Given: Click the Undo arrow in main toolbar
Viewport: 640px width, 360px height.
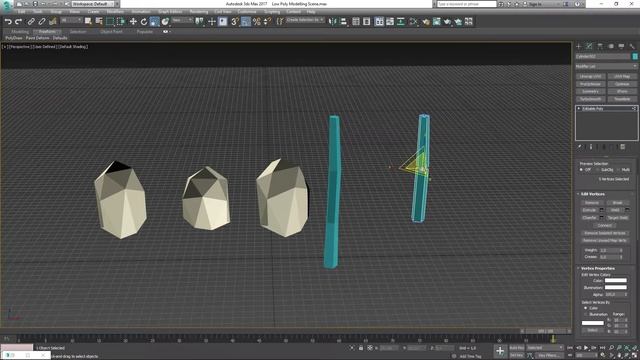Looking at the screenshot, I should point(8,22).
